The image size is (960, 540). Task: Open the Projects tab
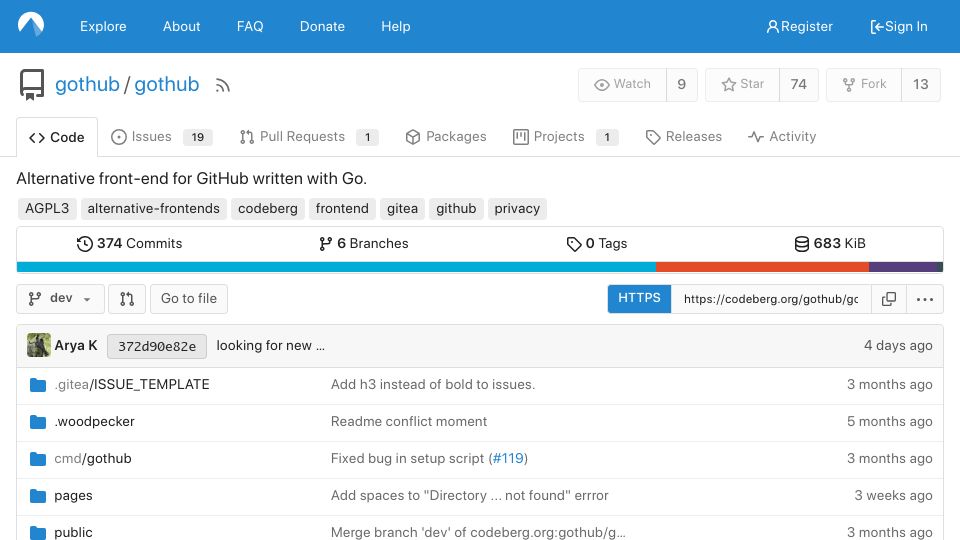[566, 137]
